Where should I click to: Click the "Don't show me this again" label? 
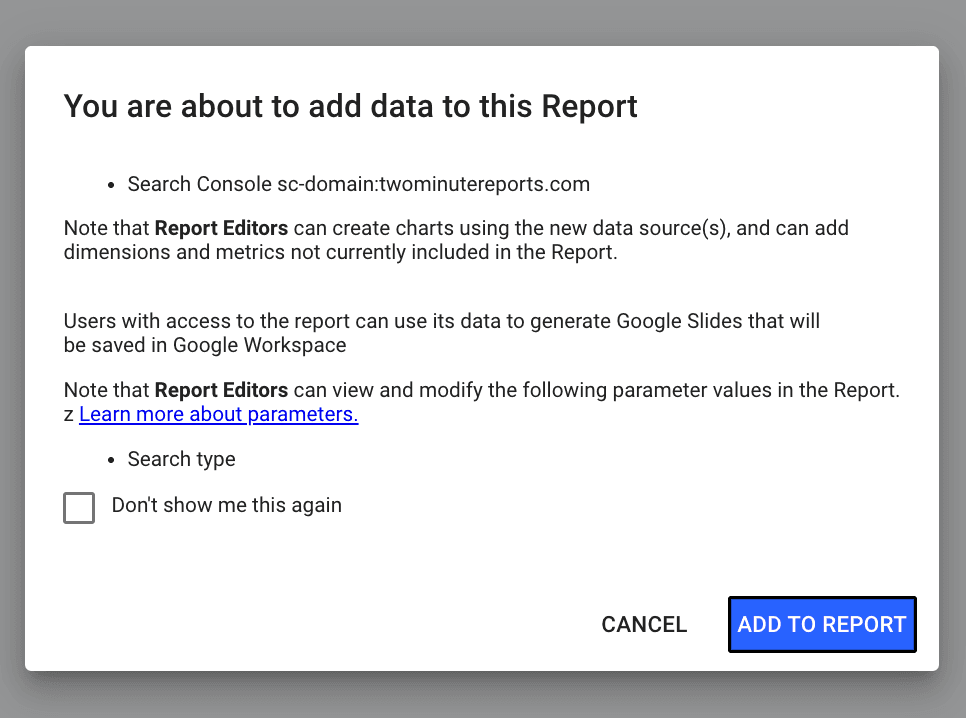click(227, 505)
